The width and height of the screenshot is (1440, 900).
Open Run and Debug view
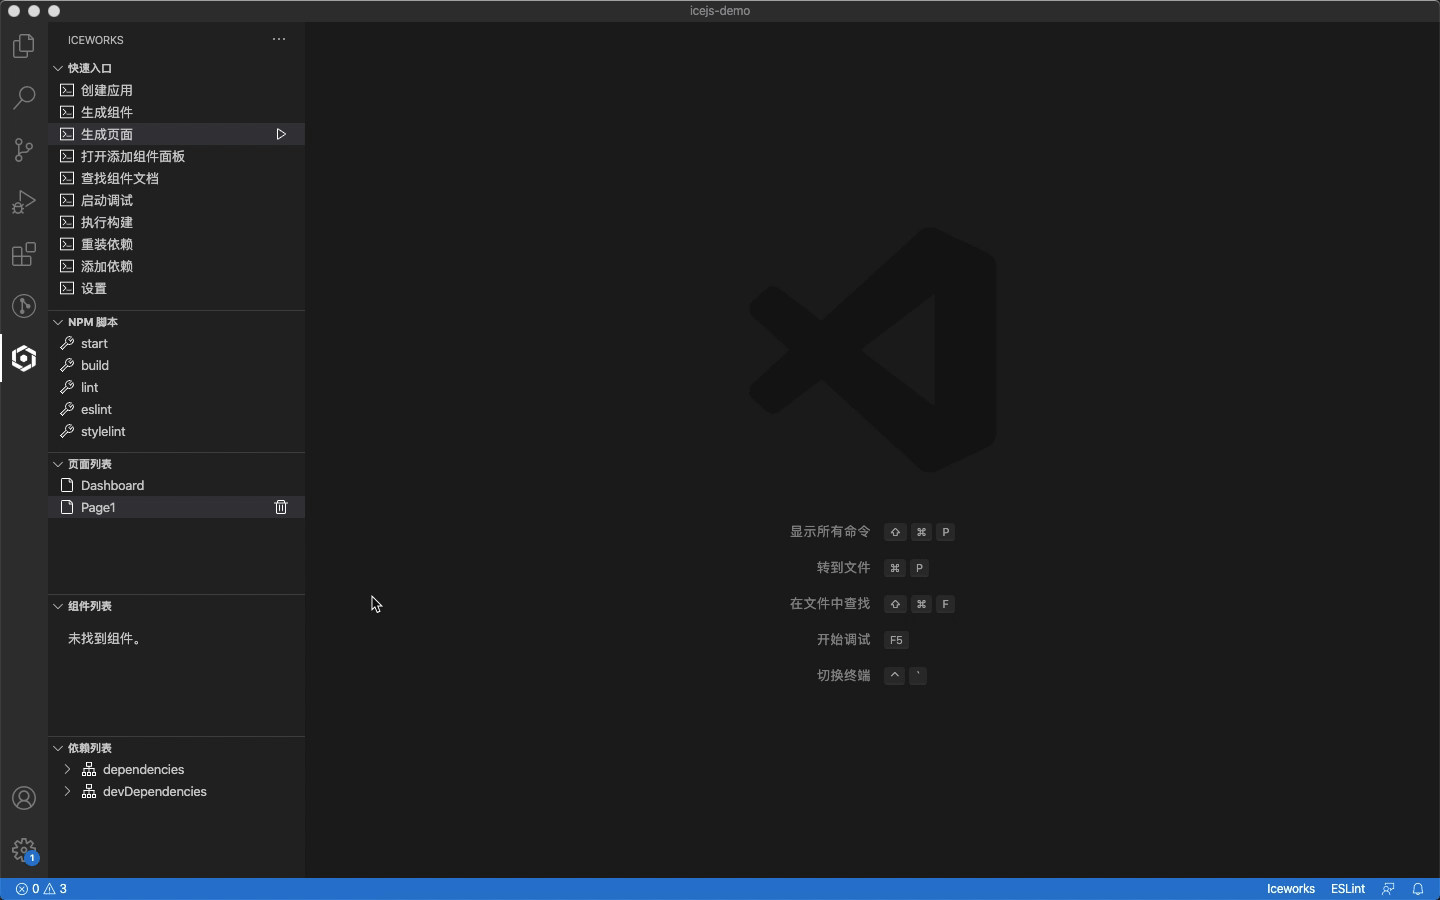(x=24, y=202)
